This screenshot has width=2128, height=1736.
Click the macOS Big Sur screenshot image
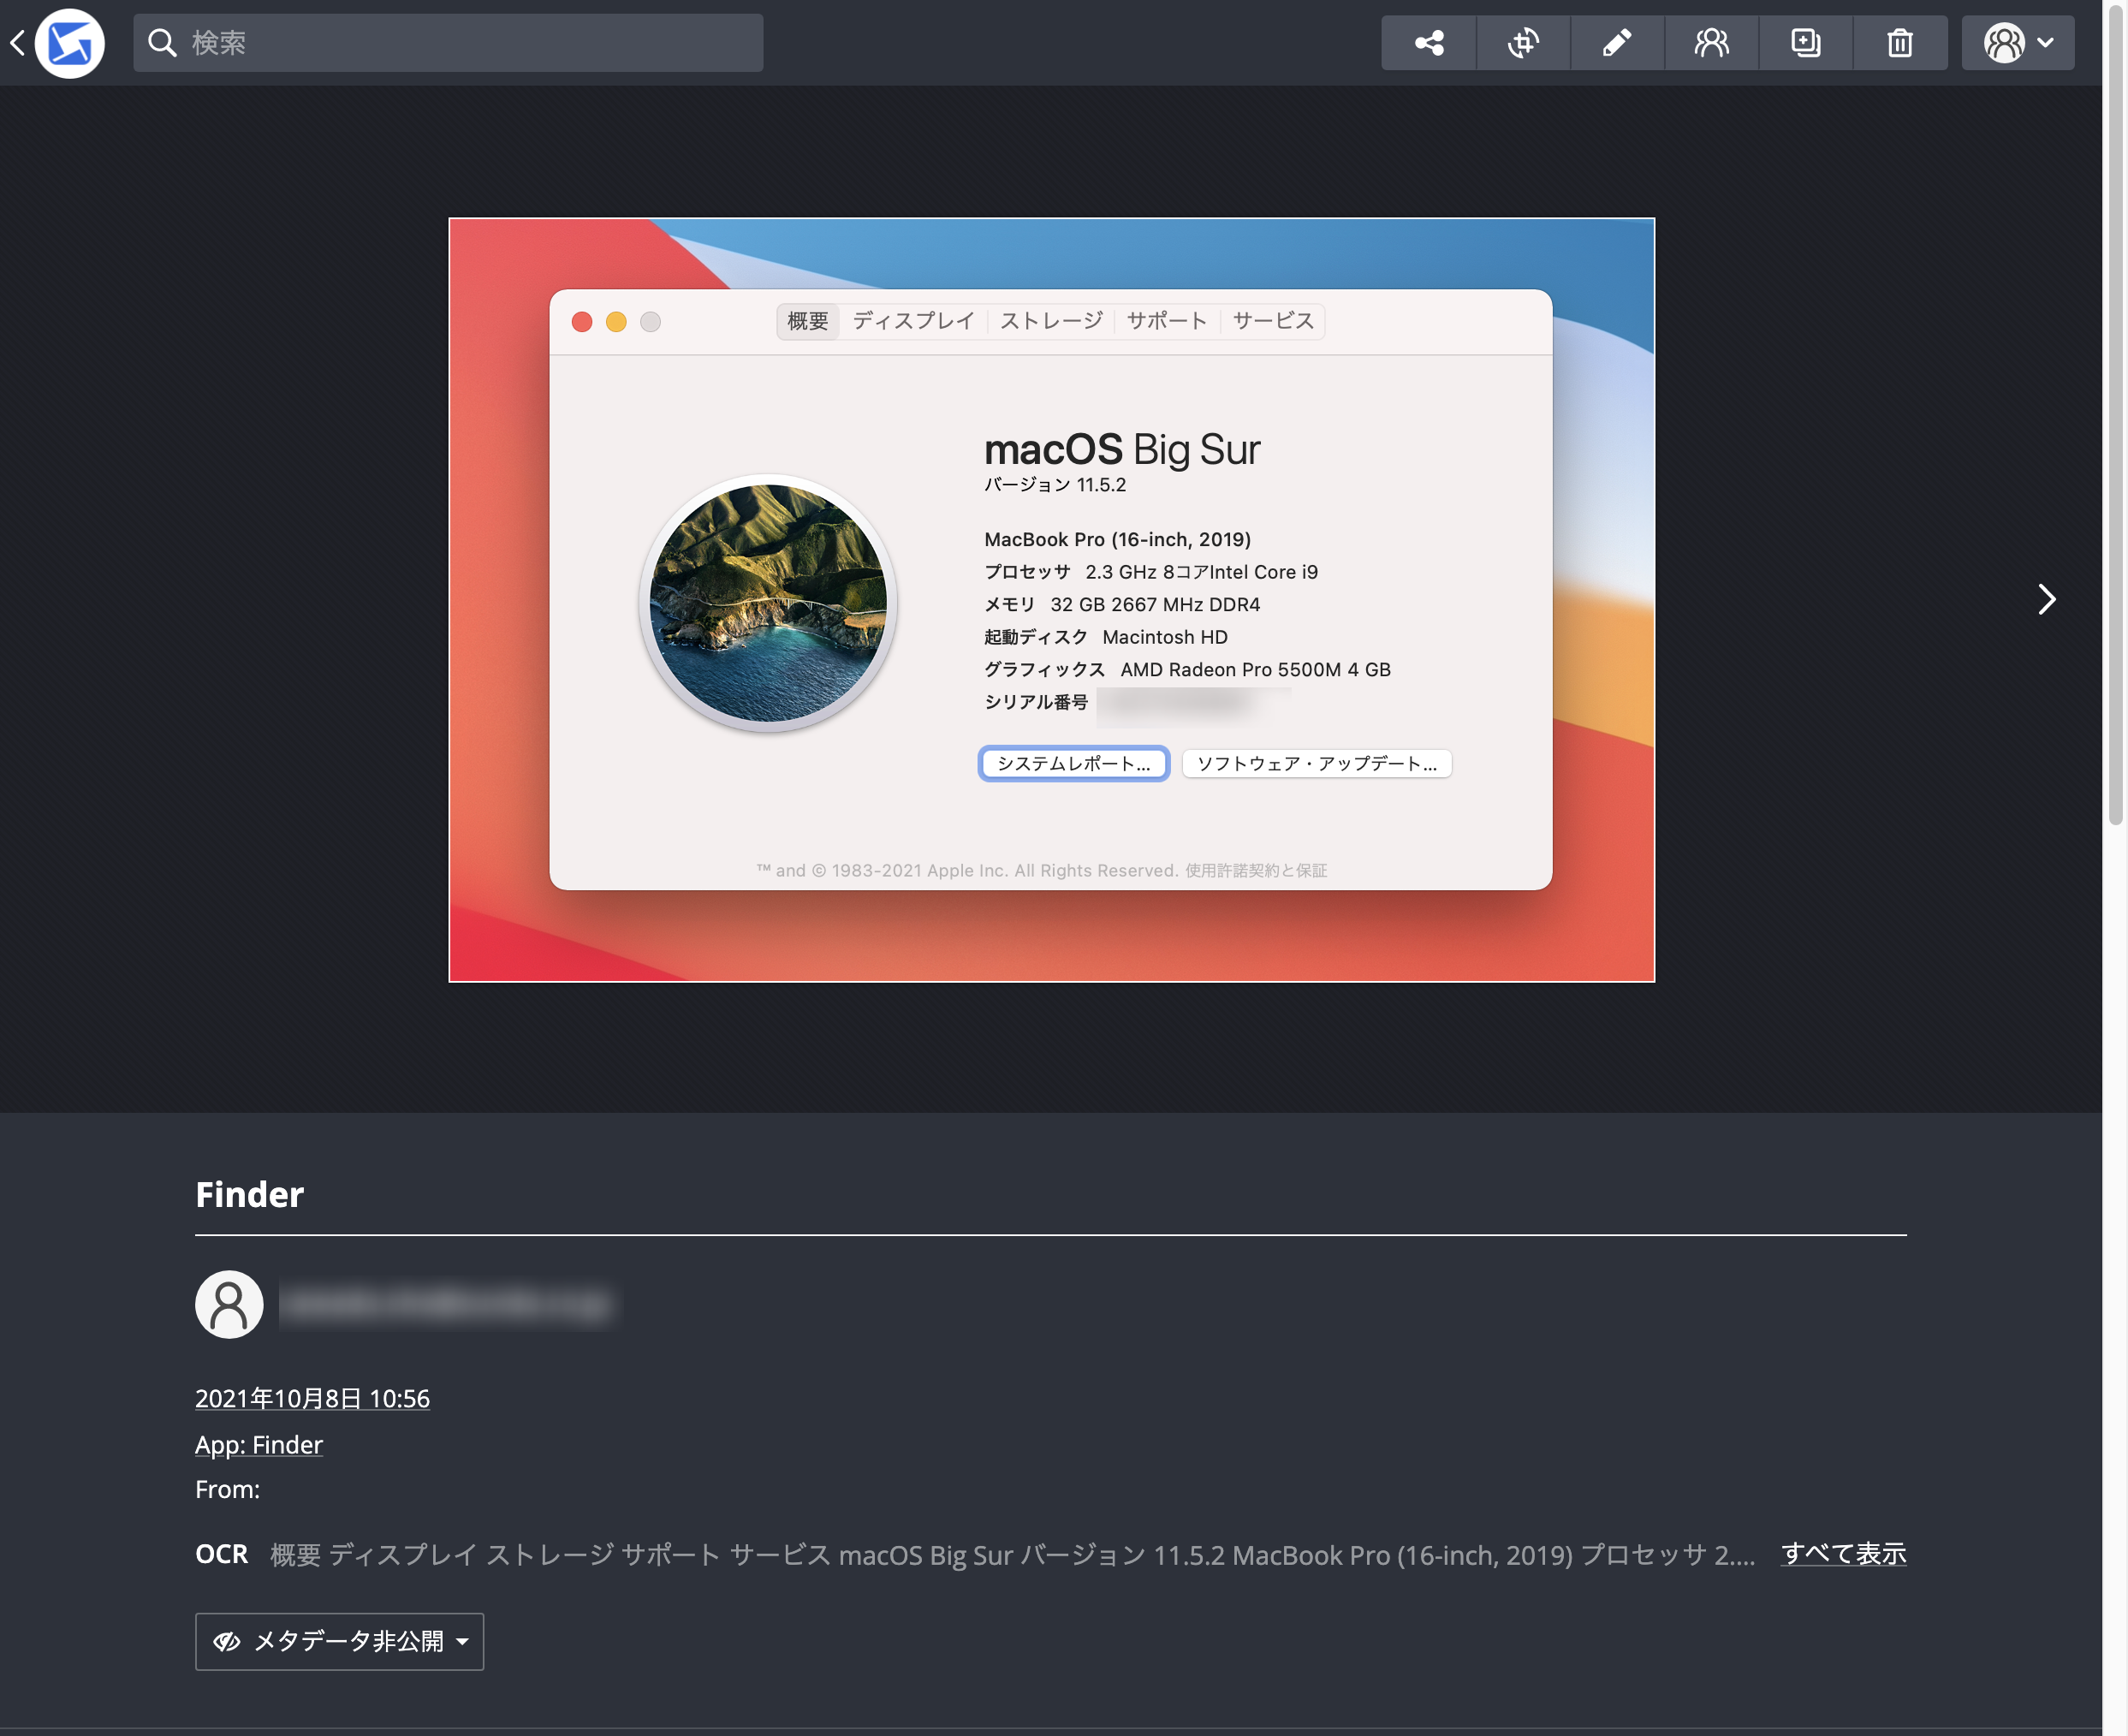(1051, 599)
